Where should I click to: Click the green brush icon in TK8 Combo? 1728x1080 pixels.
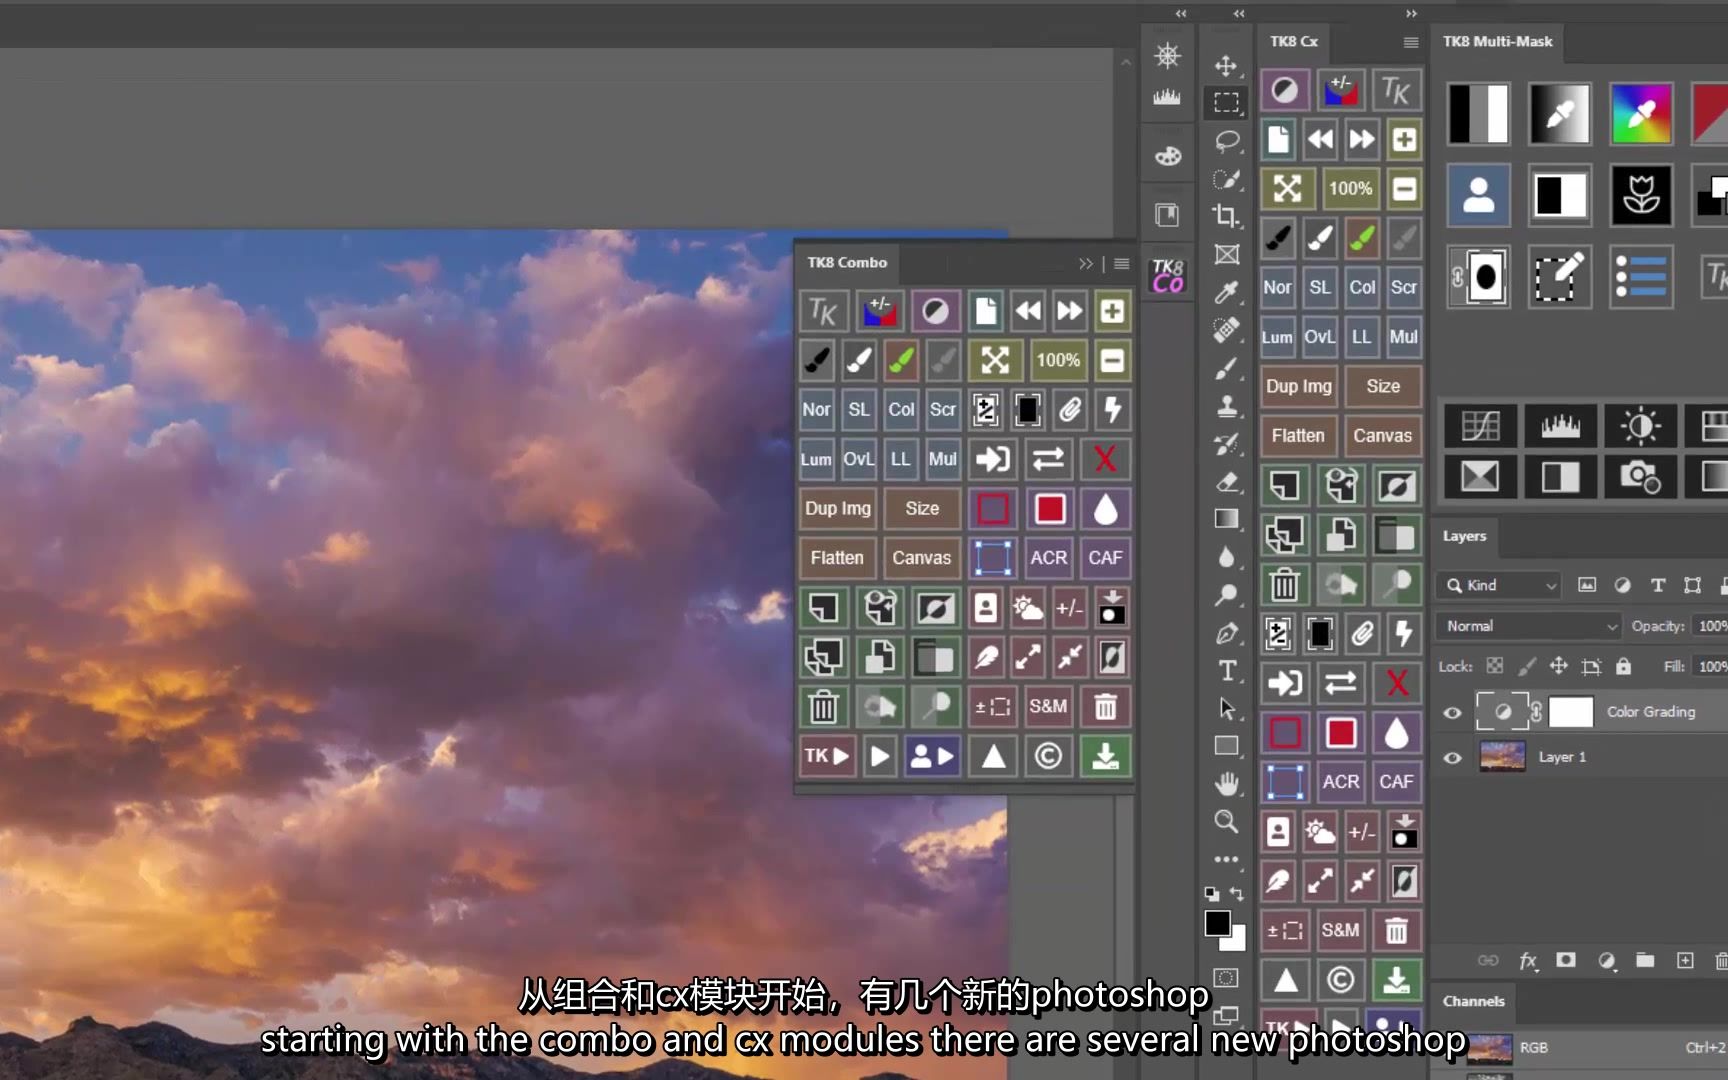tap(901, 361)
